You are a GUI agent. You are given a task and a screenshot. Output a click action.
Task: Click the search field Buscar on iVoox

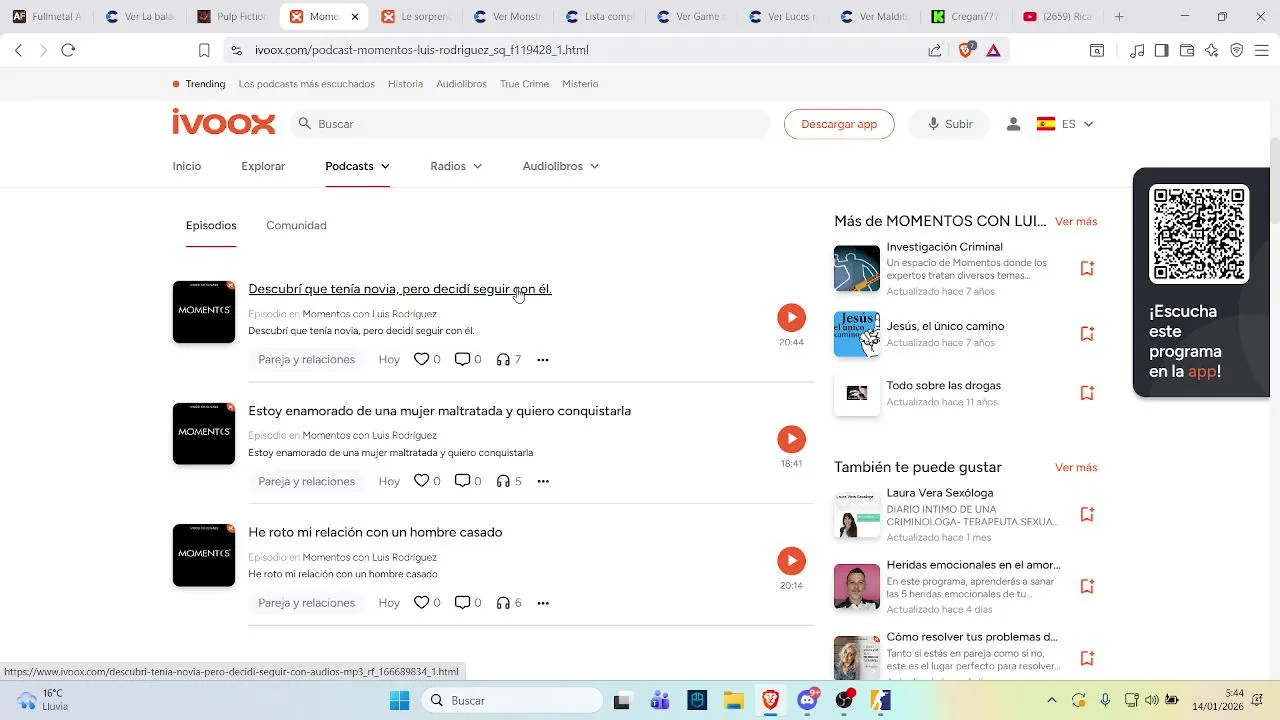530,124
